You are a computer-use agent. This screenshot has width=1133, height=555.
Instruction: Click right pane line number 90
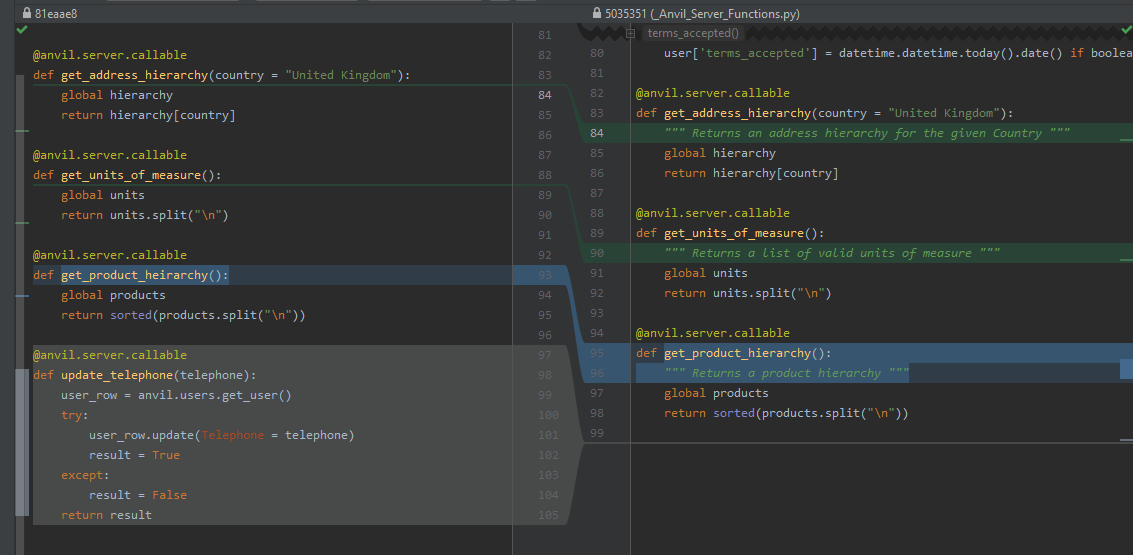[597, 253]
